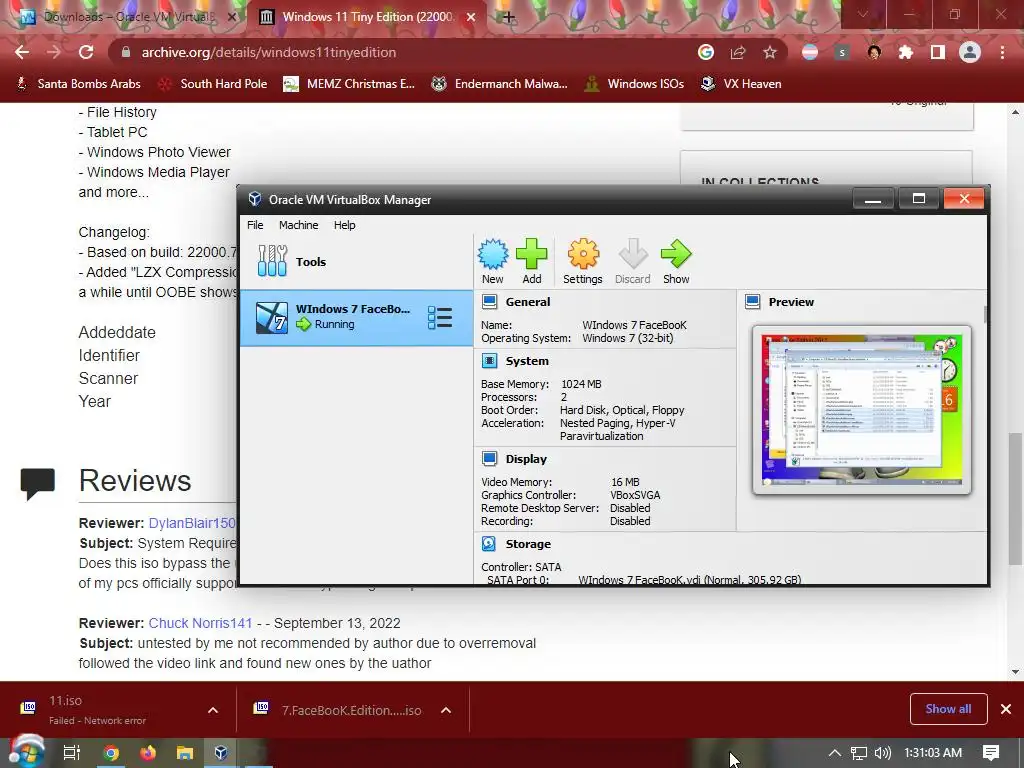Click Show all downloads button
This screenshot has height=768, width=1024.
click(948, 709)
